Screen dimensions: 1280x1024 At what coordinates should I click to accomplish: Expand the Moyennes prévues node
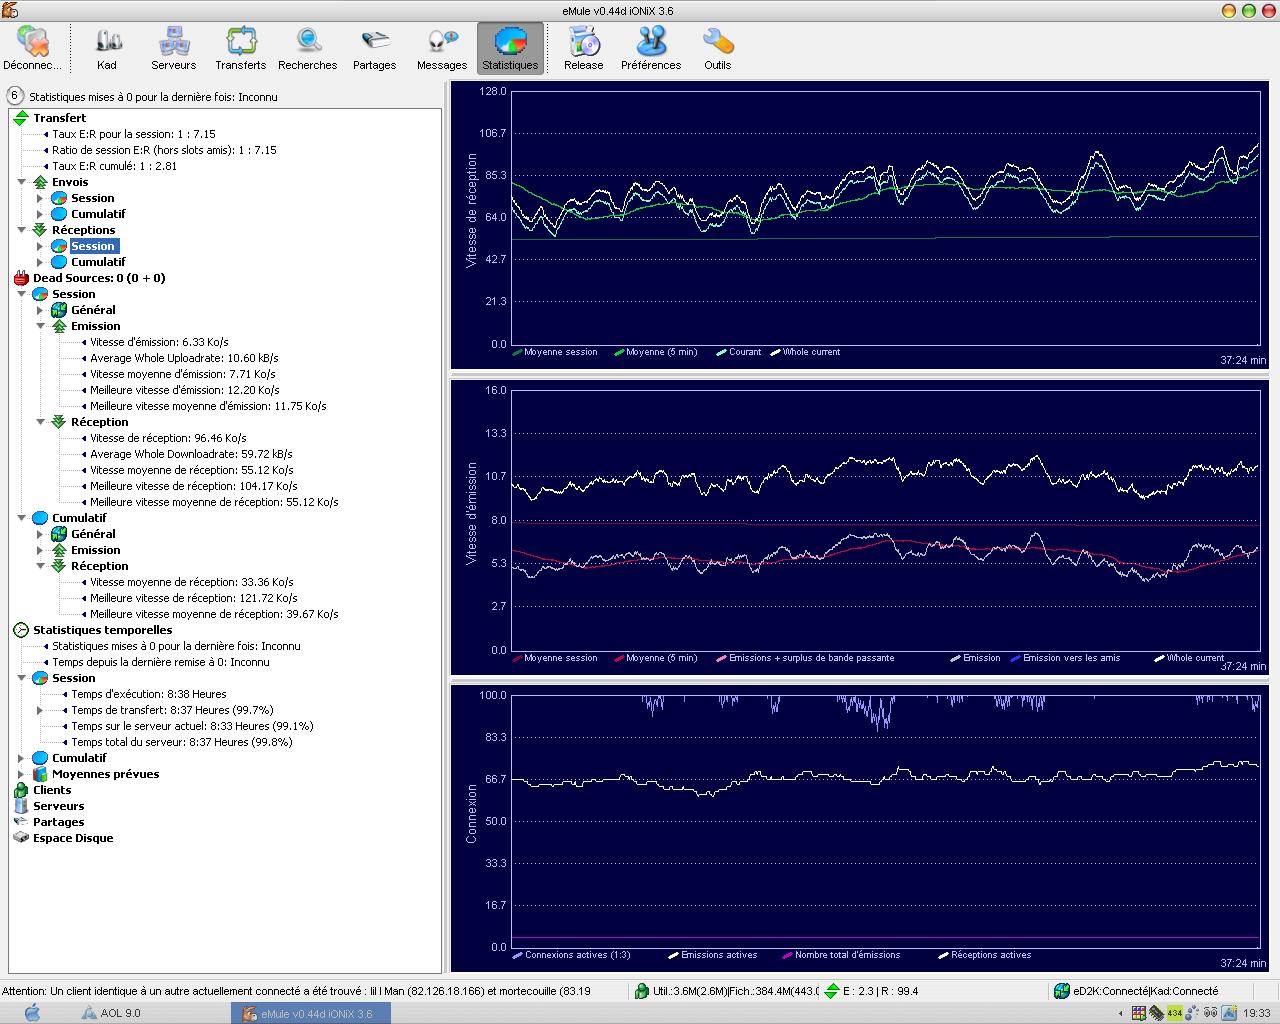point(22,774)
